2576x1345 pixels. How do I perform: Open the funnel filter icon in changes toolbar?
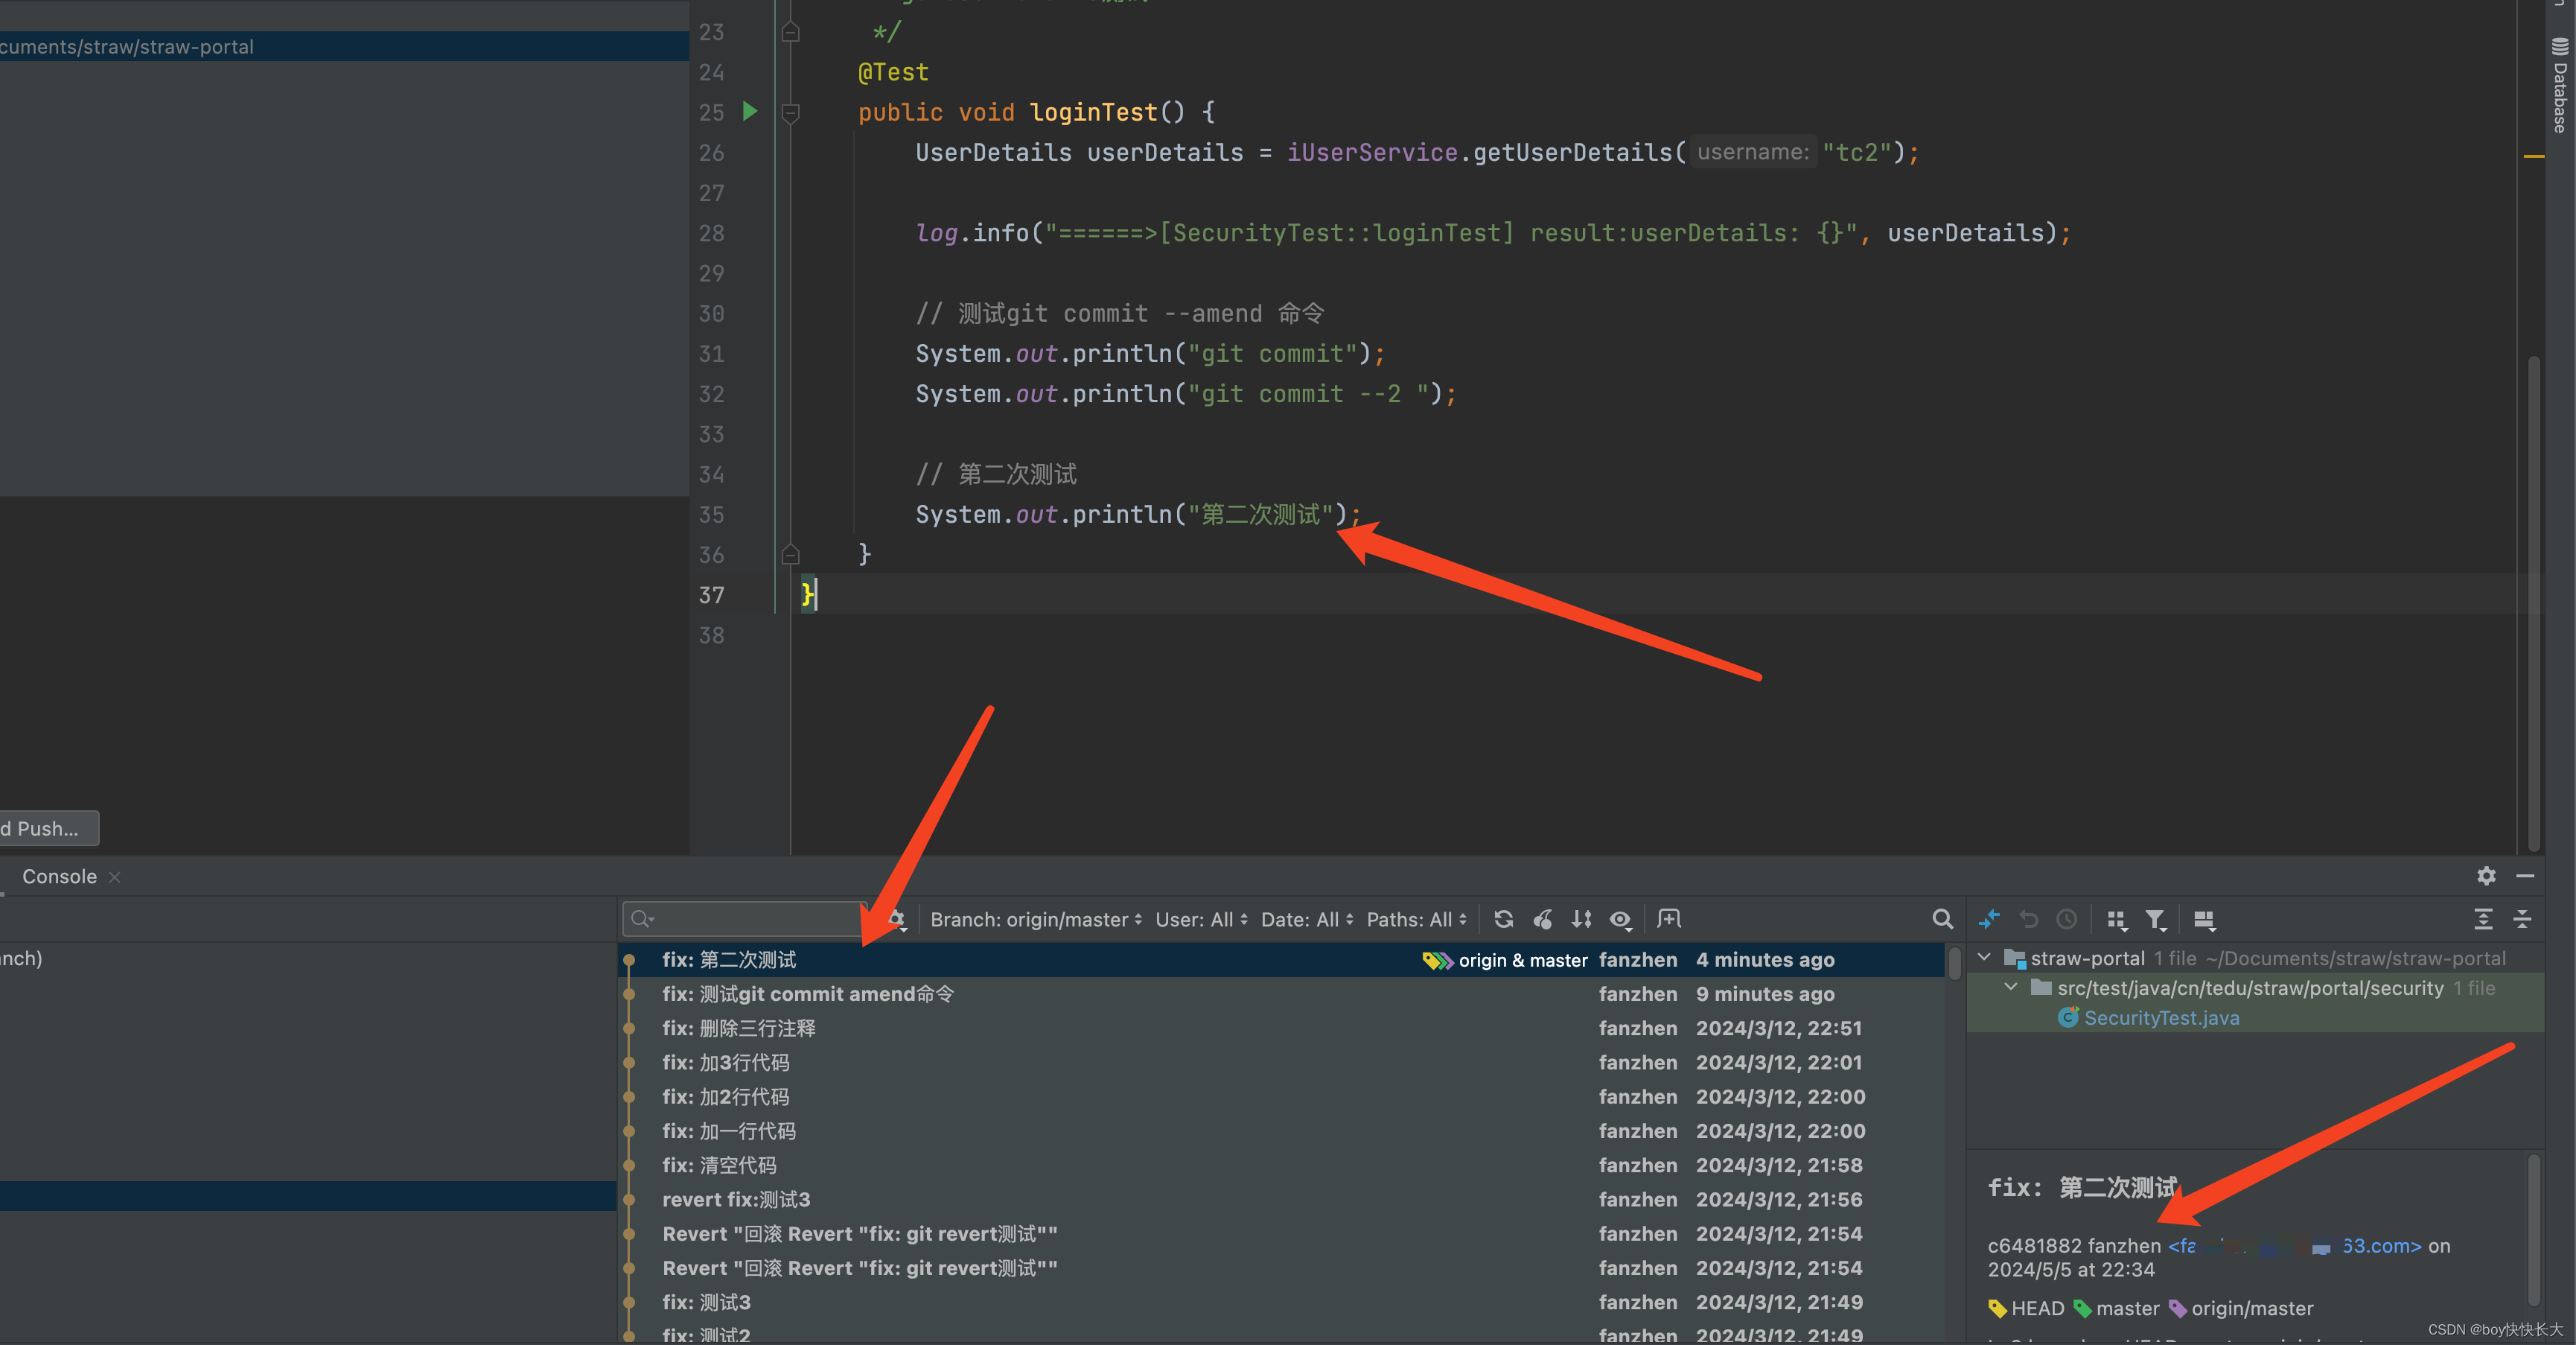[x=2155, y=919]
